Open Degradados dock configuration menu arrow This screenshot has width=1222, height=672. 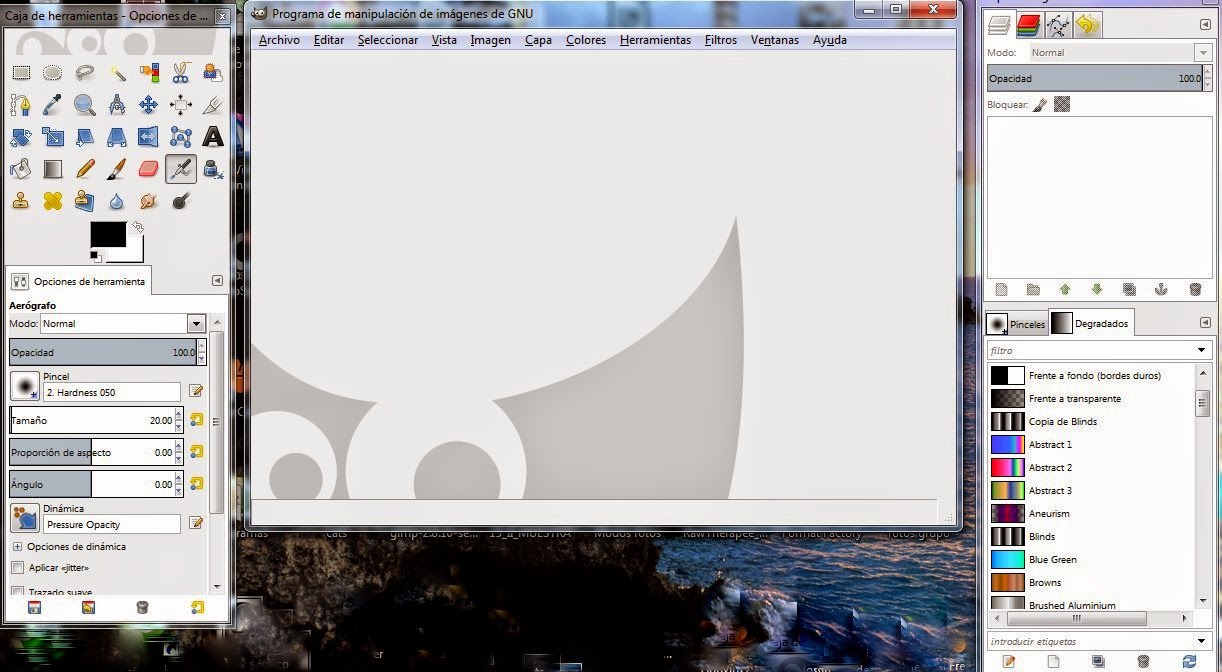tap(1205, 322)
